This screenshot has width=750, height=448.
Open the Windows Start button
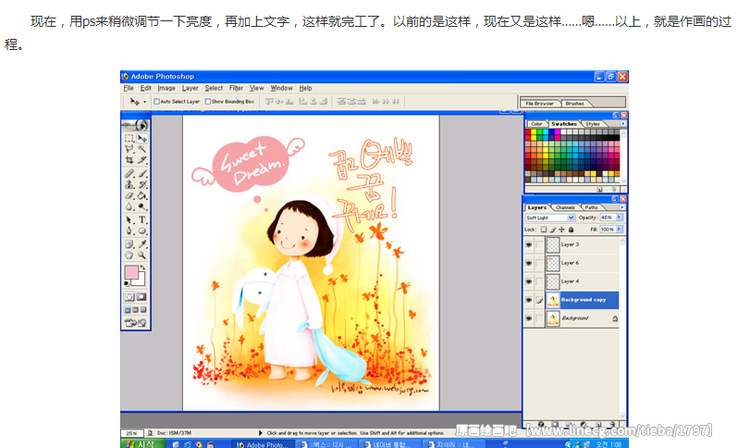point(141,444)
